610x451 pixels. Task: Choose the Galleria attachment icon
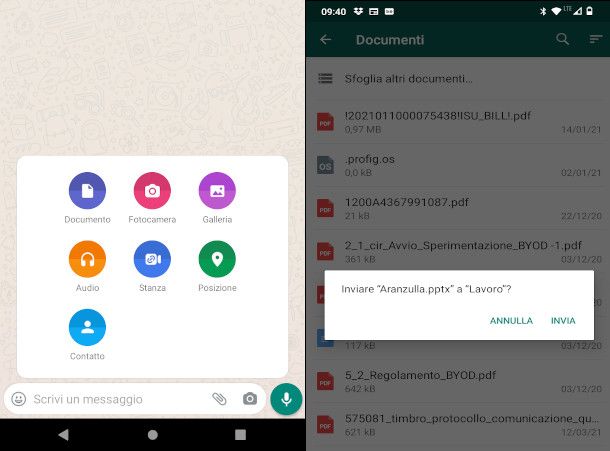click(x=217, y=191)
